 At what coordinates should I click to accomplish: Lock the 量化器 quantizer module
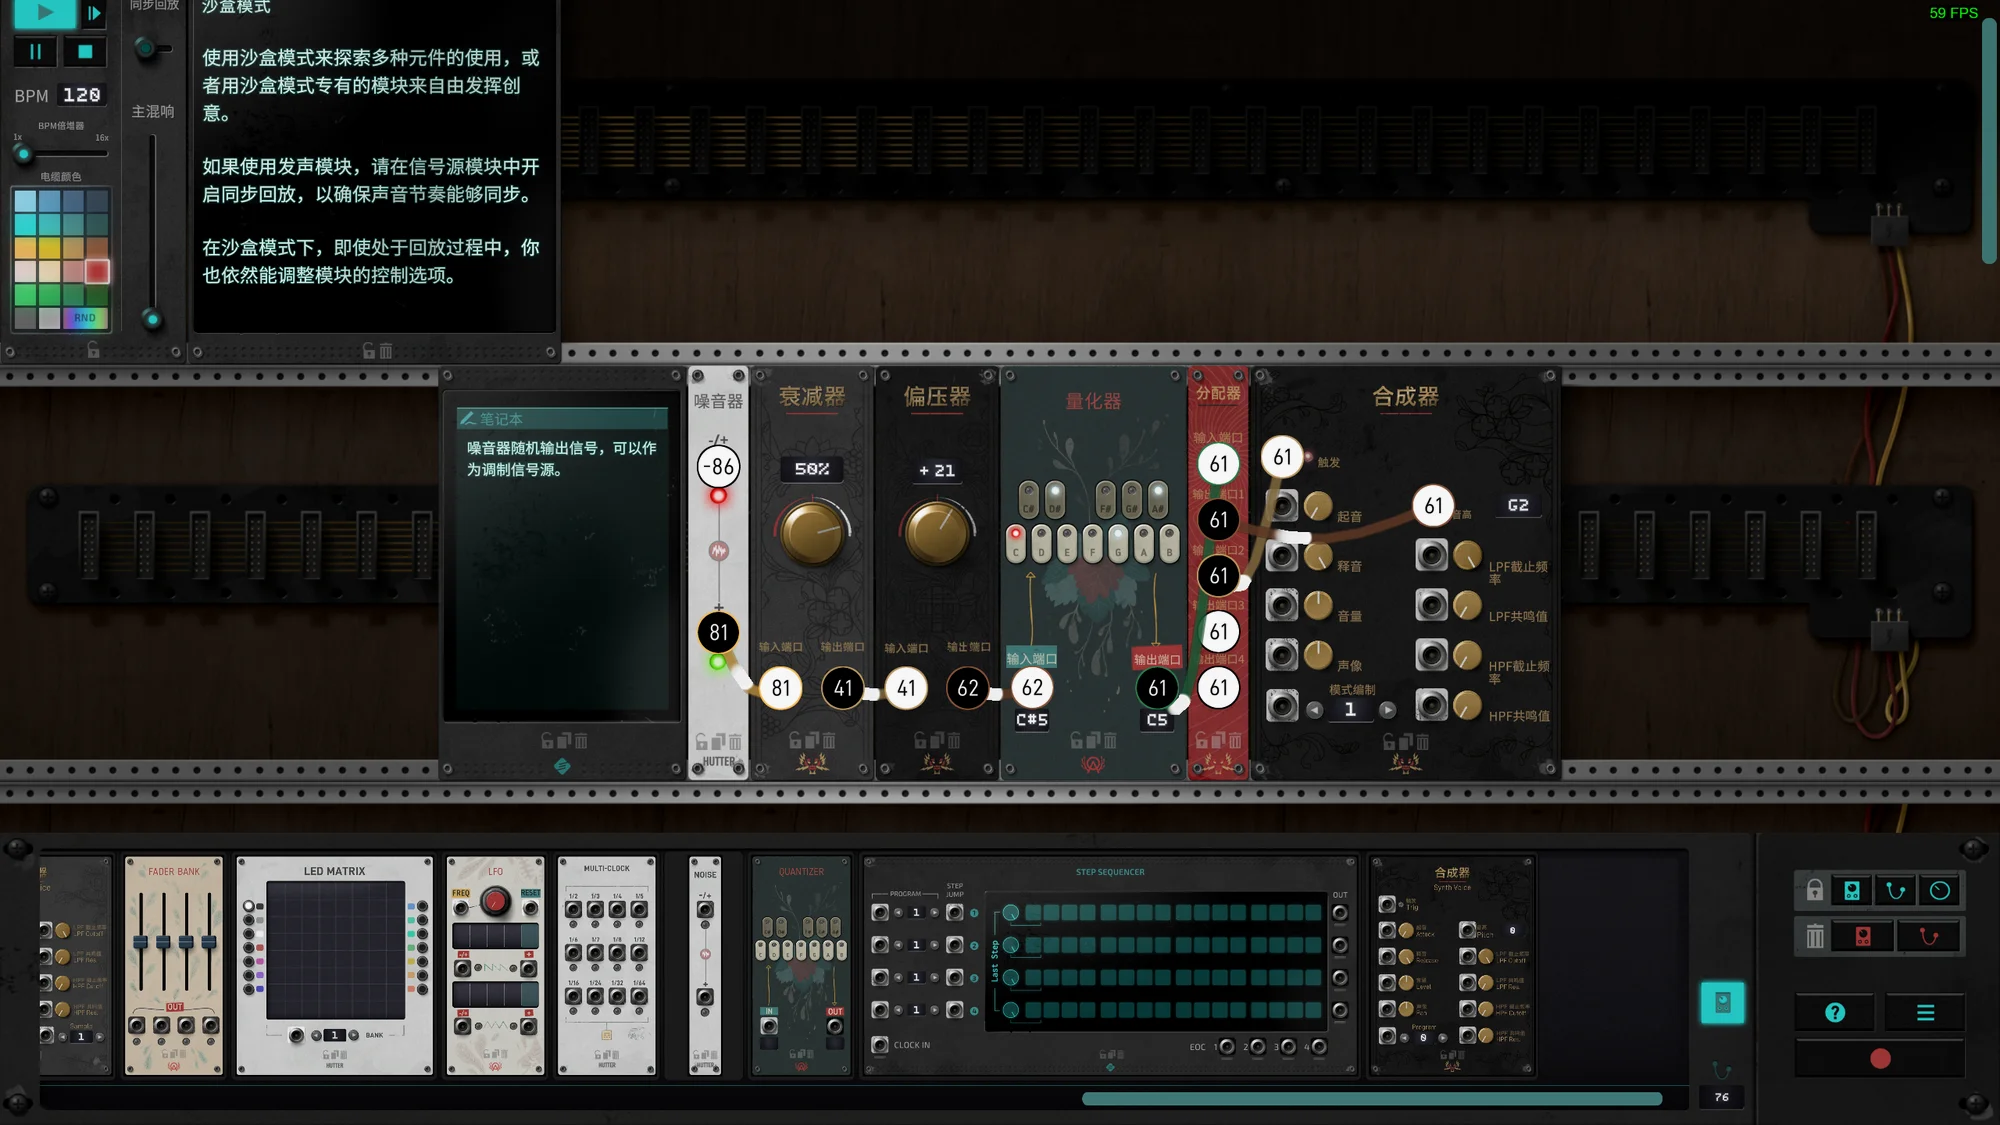click(1077, 741)
